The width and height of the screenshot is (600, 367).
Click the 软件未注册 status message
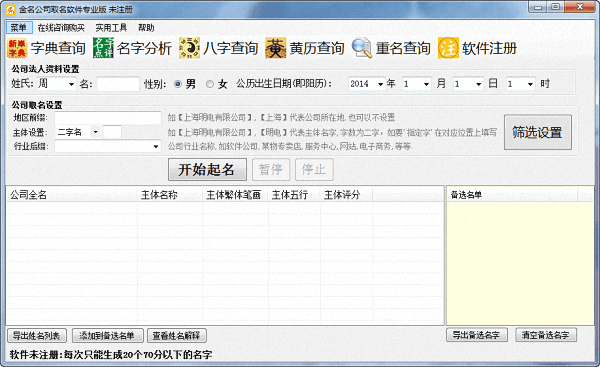(x=111, y=354)
